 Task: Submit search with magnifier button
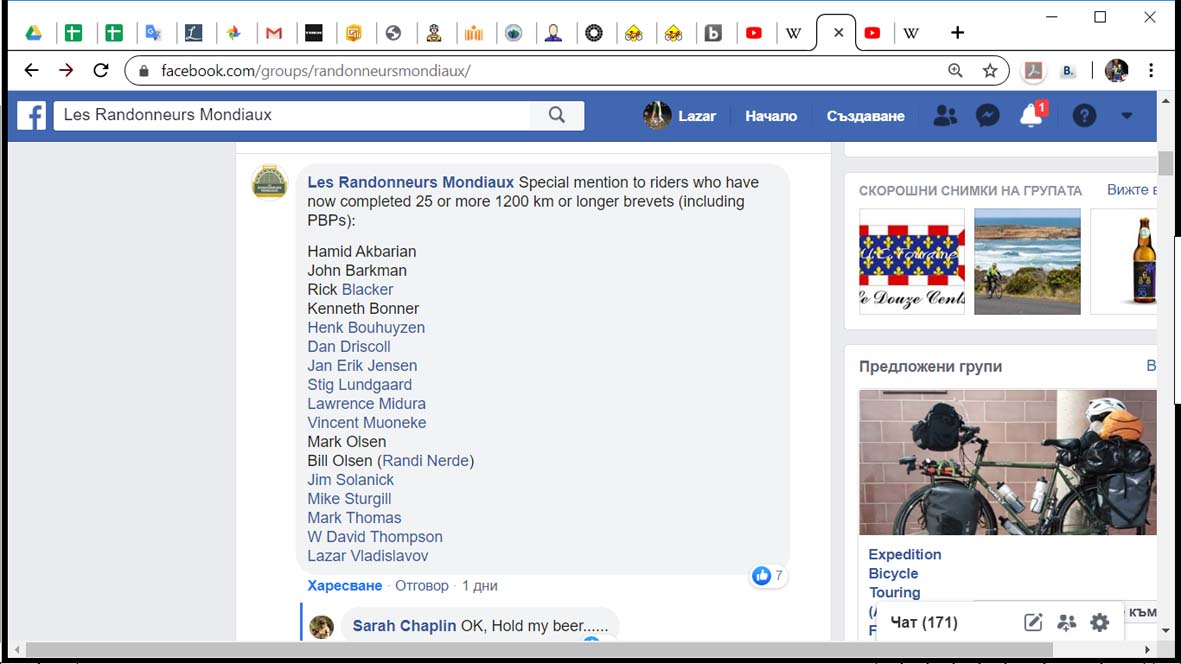click(x=557, y=115)
